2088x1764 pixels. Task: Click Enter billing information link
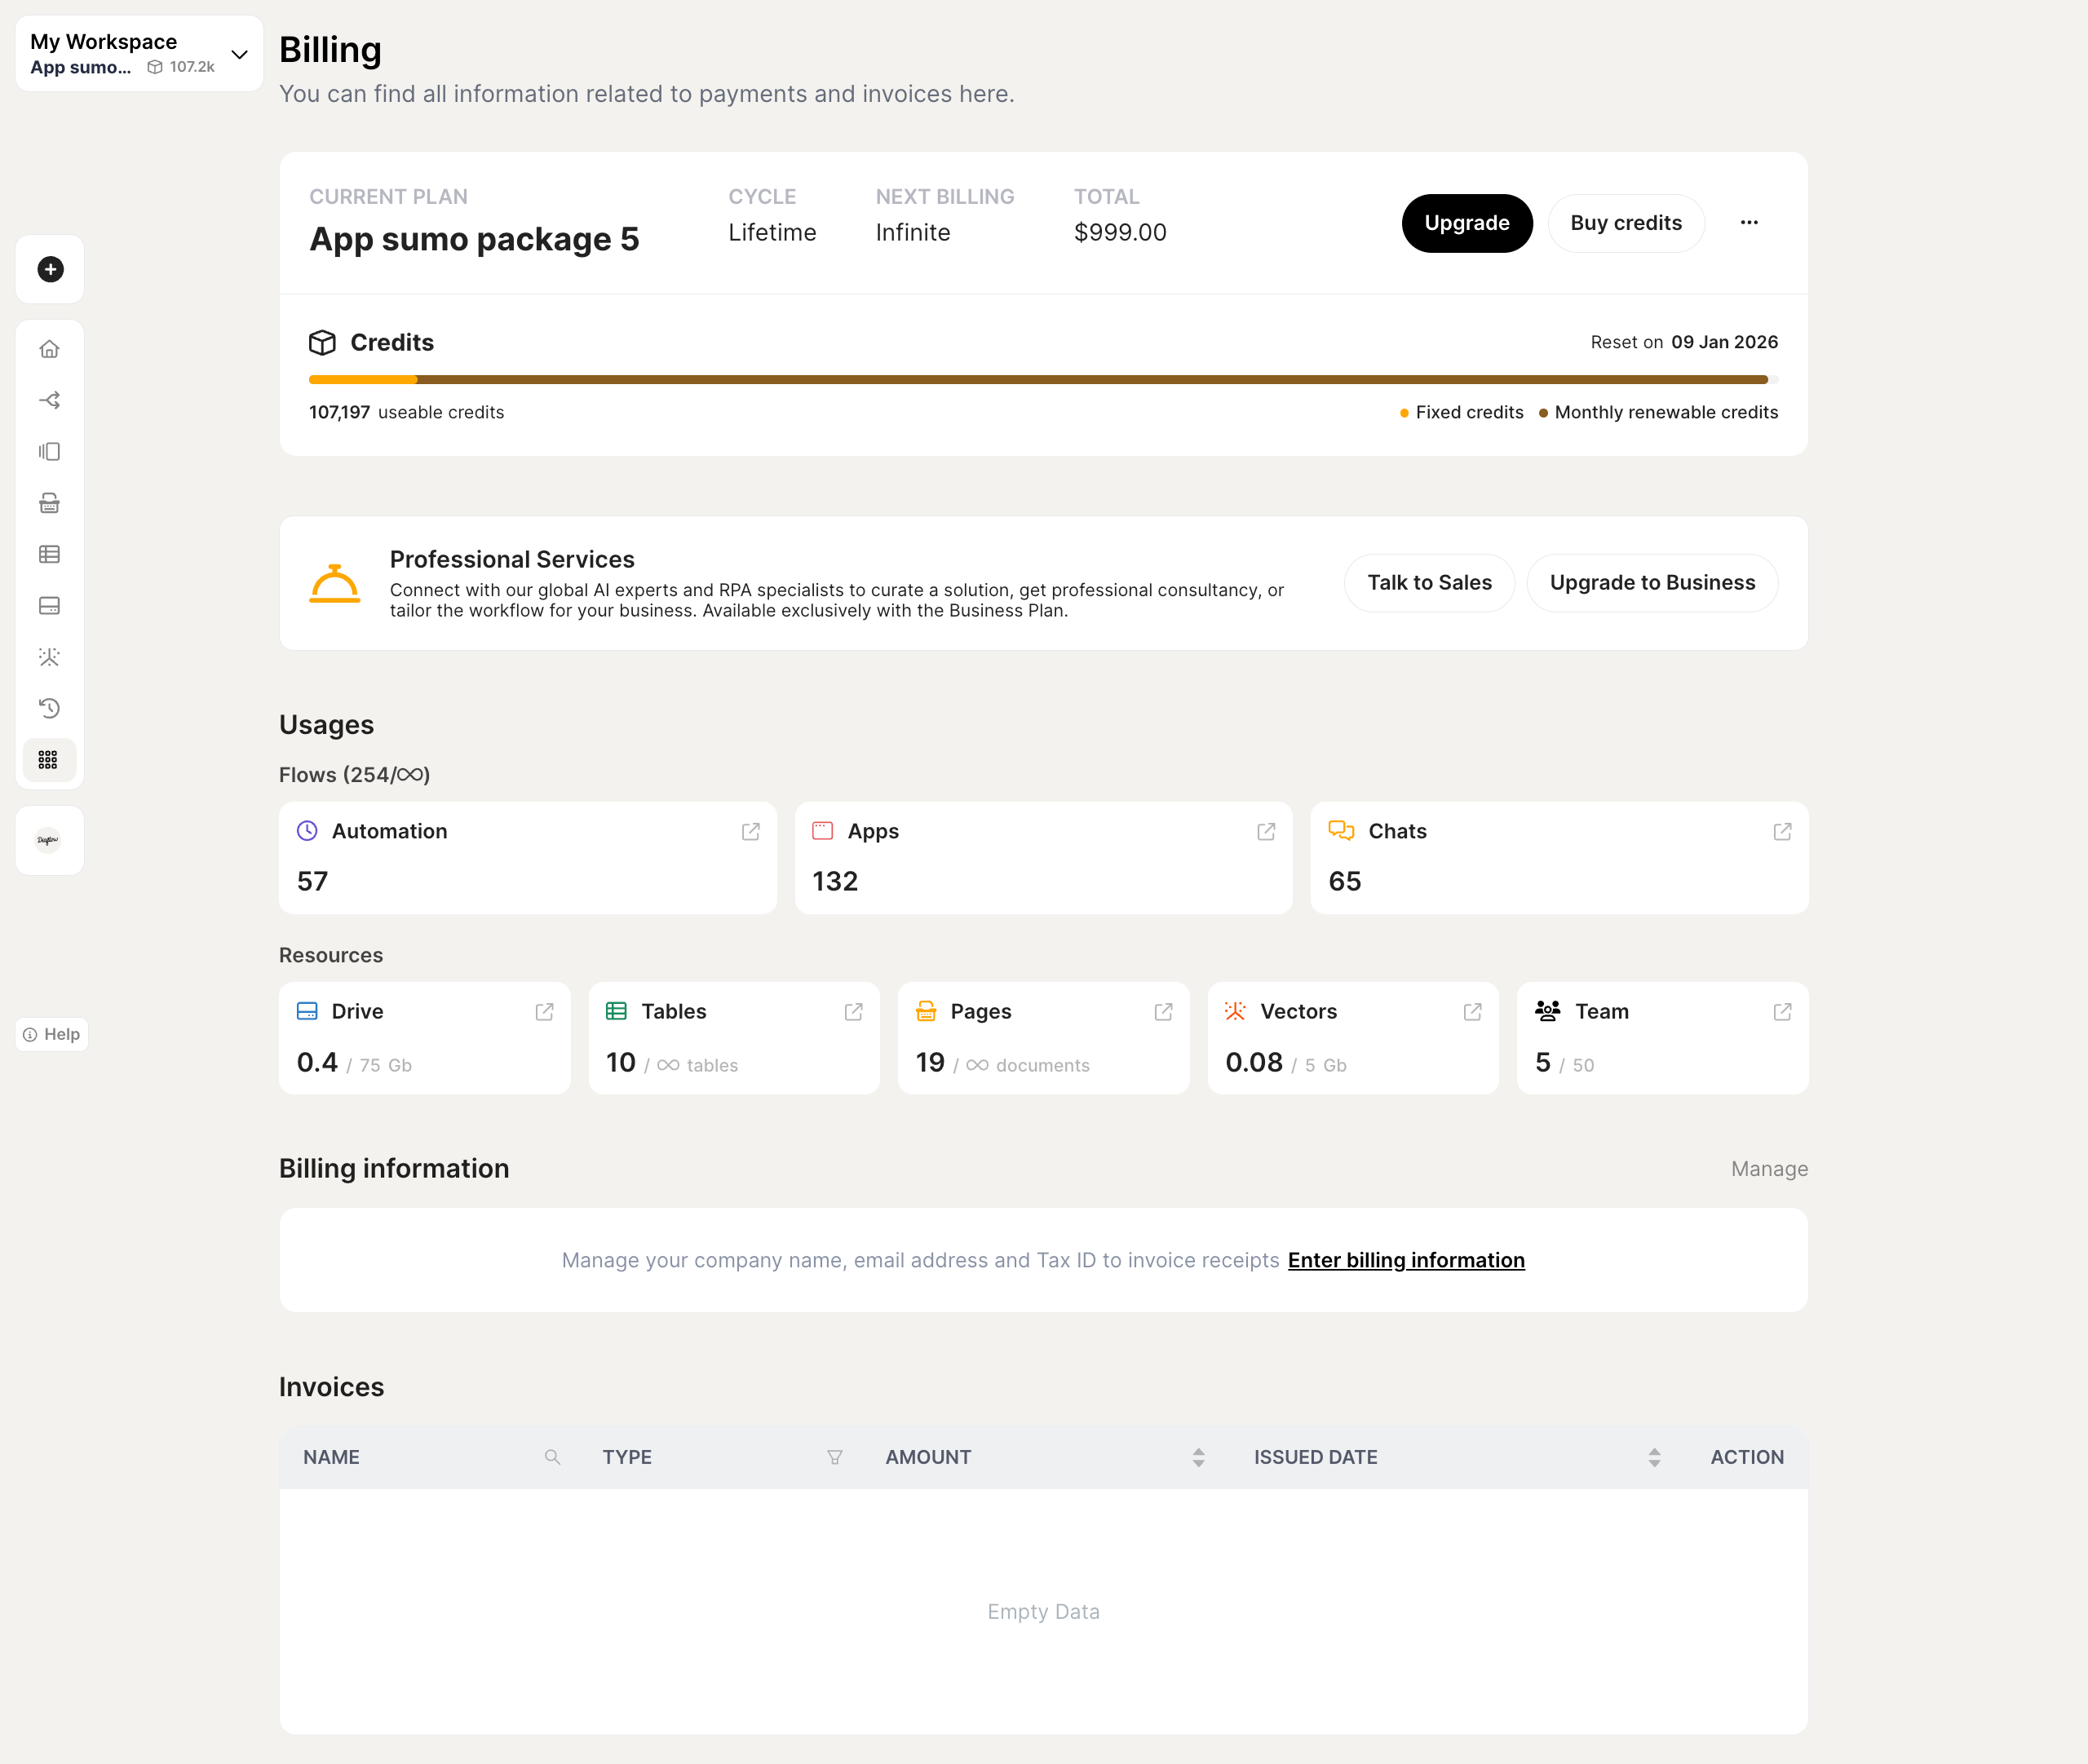pos(1405,1260)
